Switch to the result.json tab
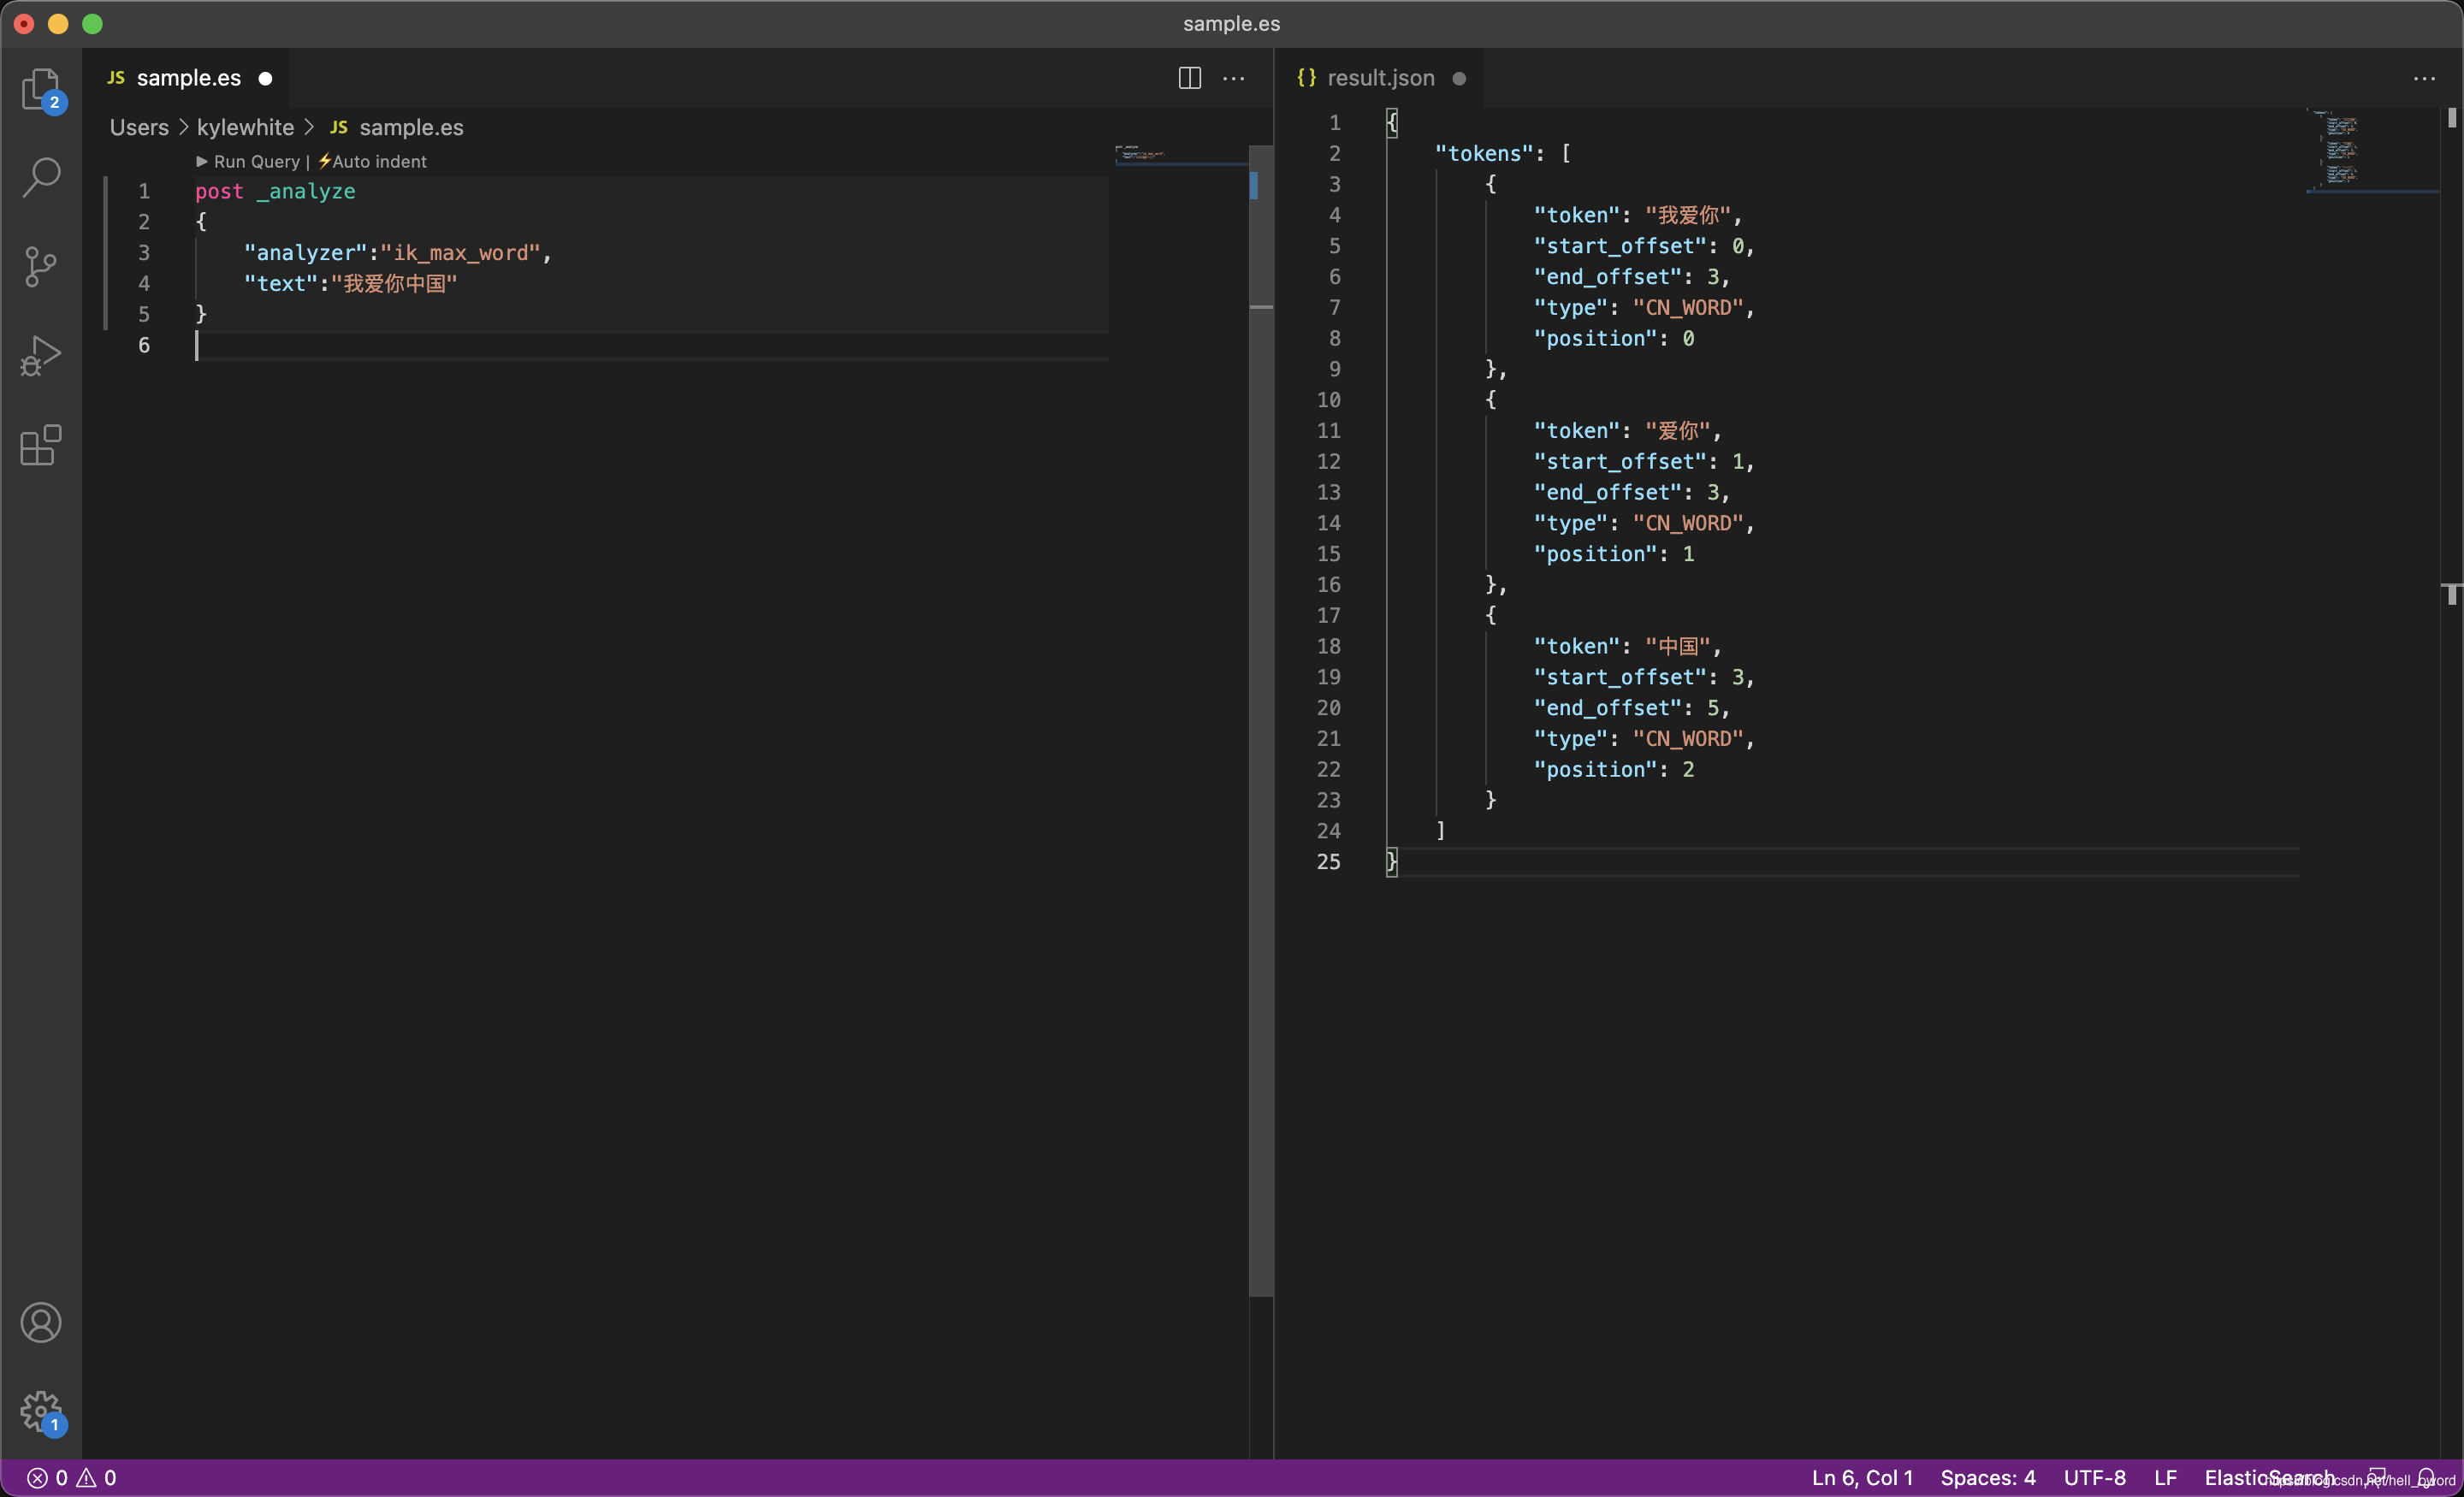The width and height of the screenshot is (2464, 1497). 1379,78
